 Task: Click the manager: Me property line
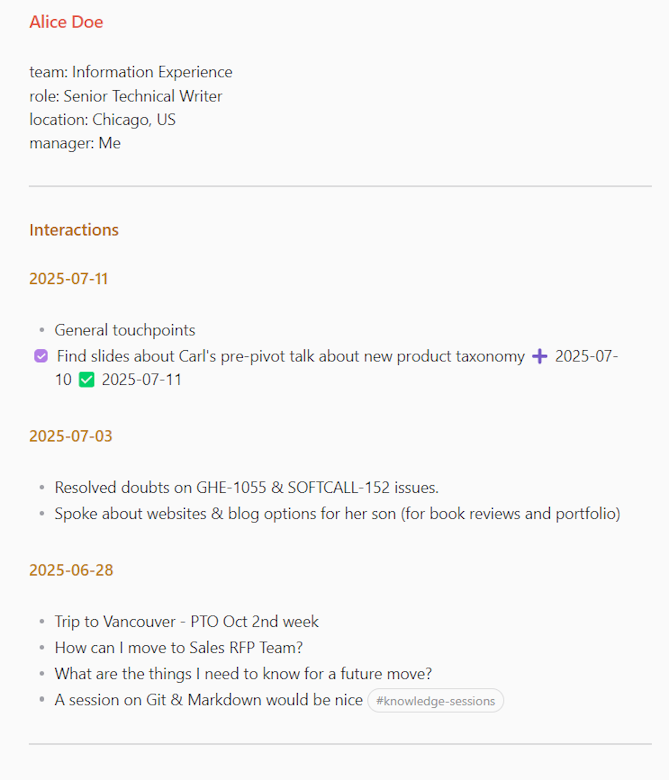pyautogui.click(x=75, y=143)
